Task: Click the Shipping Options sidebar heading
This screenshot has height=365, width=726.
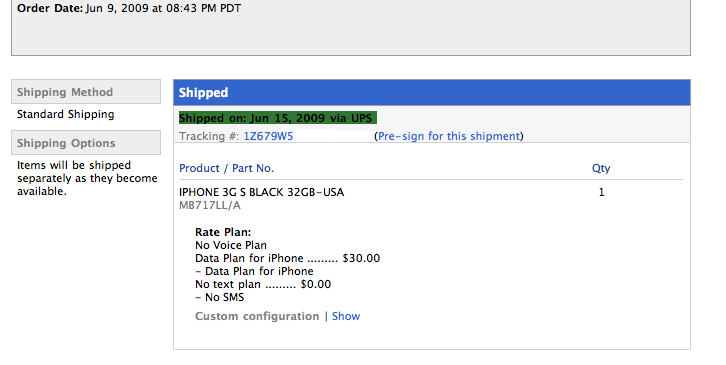Action: (x=86, y=143)
